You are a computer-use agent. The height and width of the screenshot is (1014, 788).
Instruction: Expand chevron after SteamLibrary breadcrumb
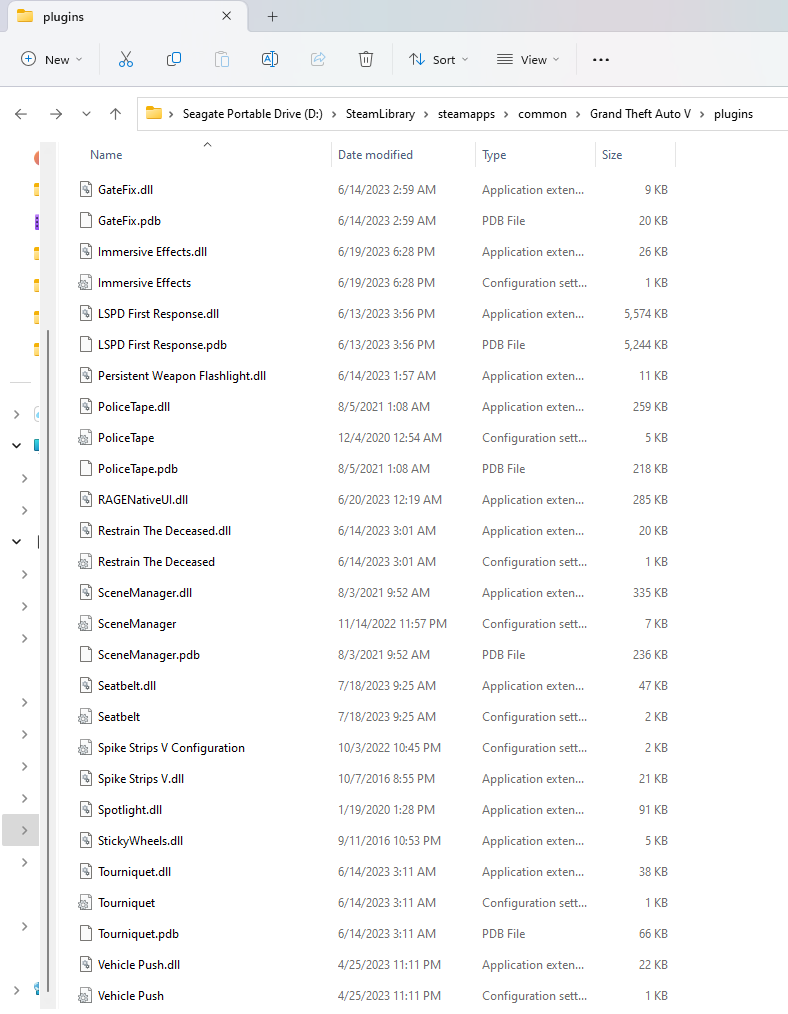[x=426, y=114]
